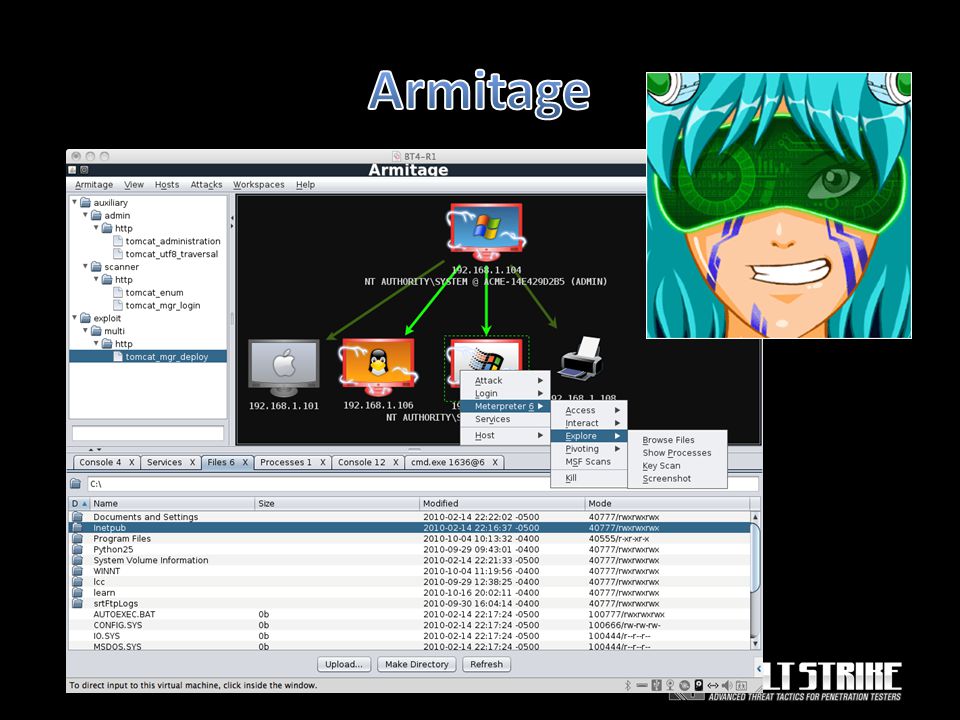This screenshot has height=720, width=960.
Task: Select the printer host icon
Action: pyautogui.click(x=582, y=359)
